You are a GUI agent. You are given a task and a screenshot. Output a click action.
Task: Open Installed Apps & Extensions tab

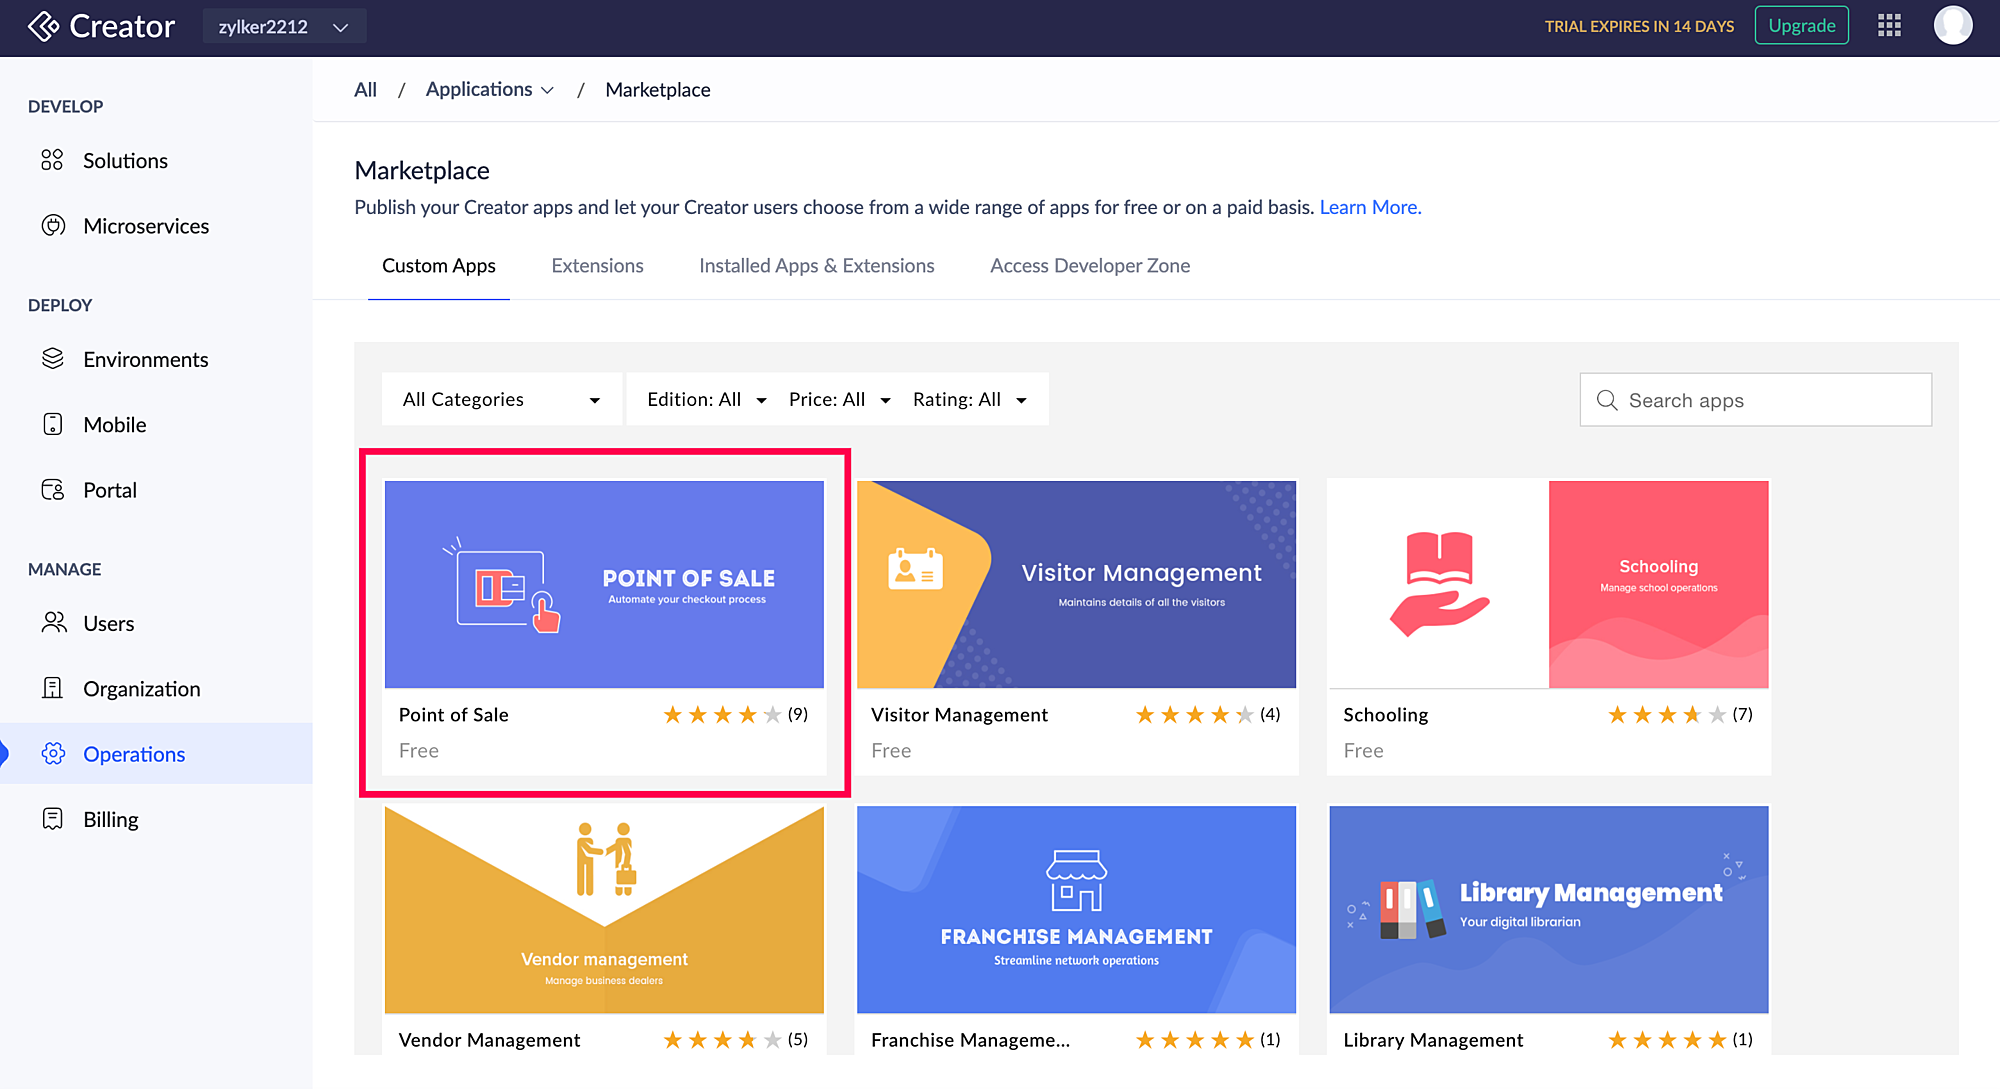coord(816,266)
